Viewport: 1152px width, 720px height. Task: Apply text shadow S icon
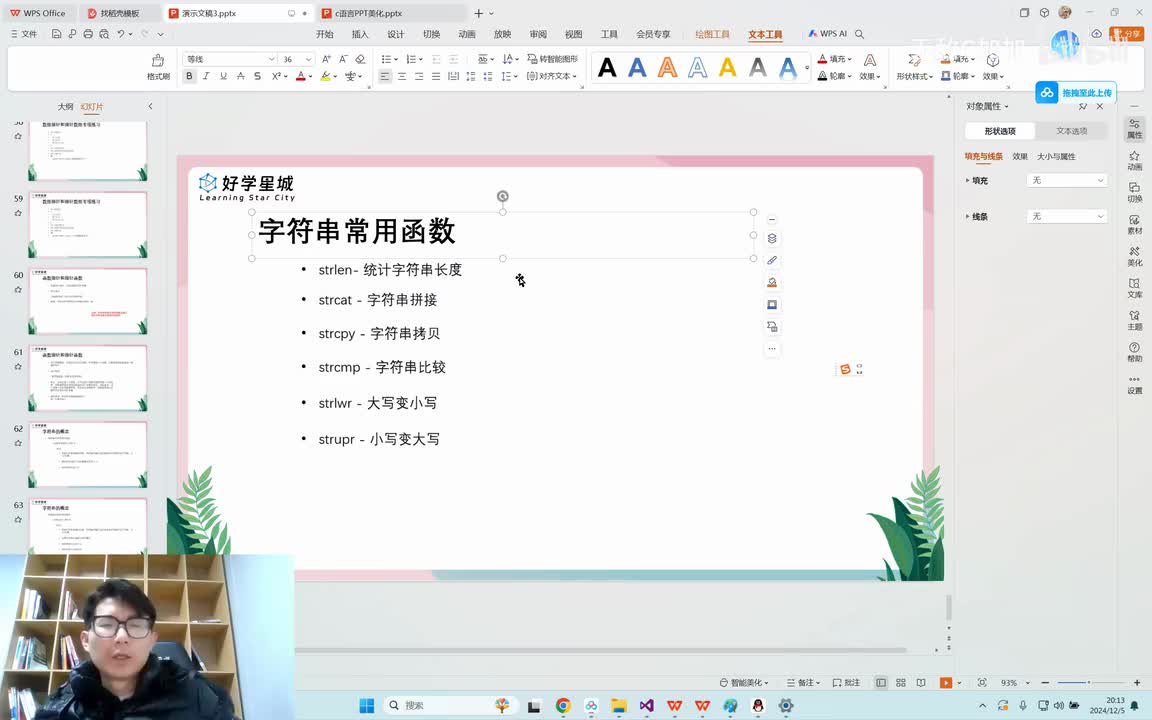(x=257, y=76)
